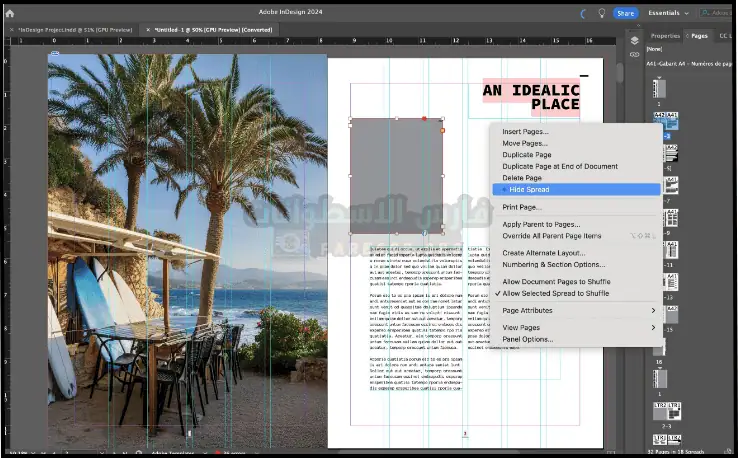Open the Layers panel icon
This screenshot has width=738, height=458.
[634, 39]
